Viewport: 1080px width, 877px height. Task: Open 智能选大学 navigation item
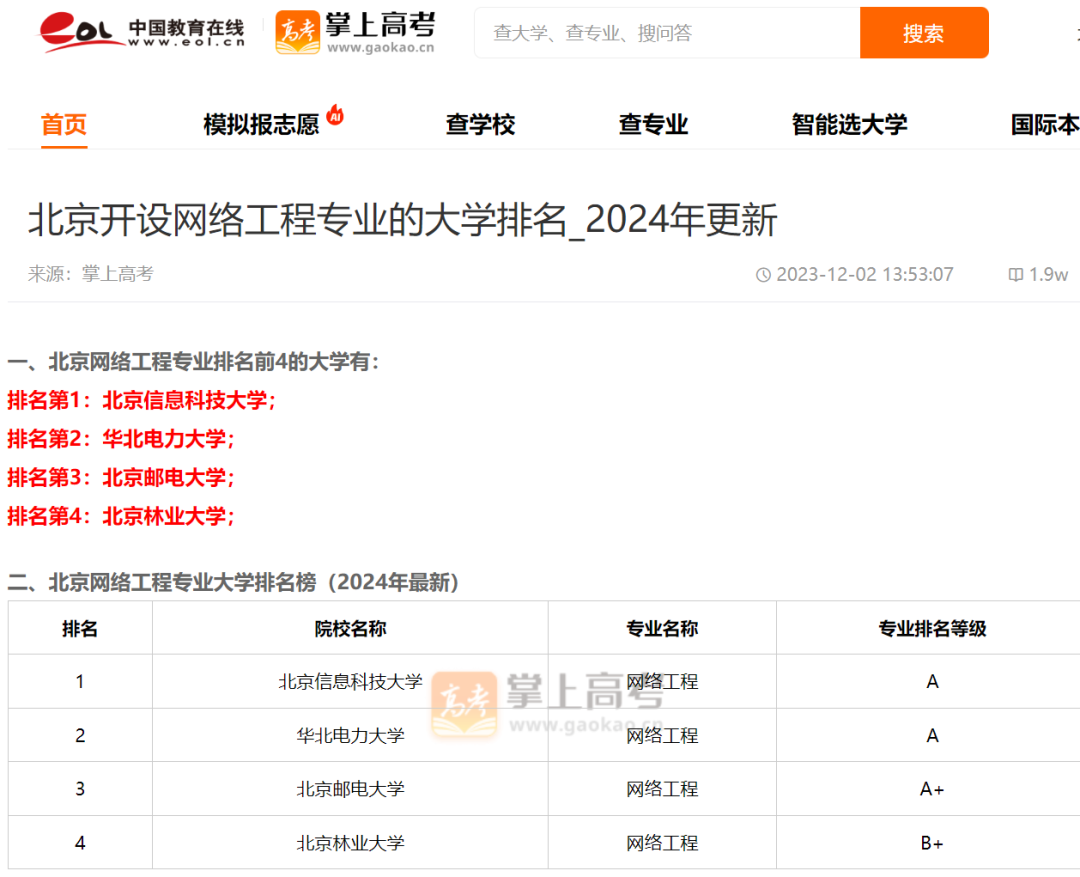[x=849, y=125]
